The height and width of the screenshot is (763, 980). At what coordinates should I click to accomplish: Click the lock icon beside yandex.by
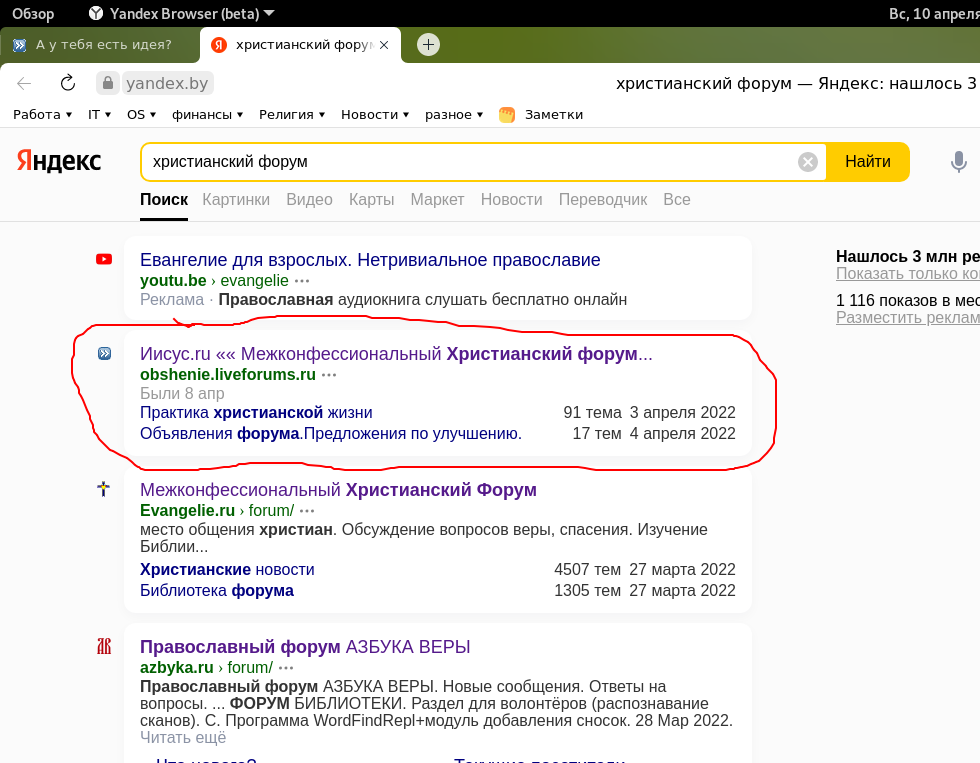pyautogui.click(x=108, y=82)
